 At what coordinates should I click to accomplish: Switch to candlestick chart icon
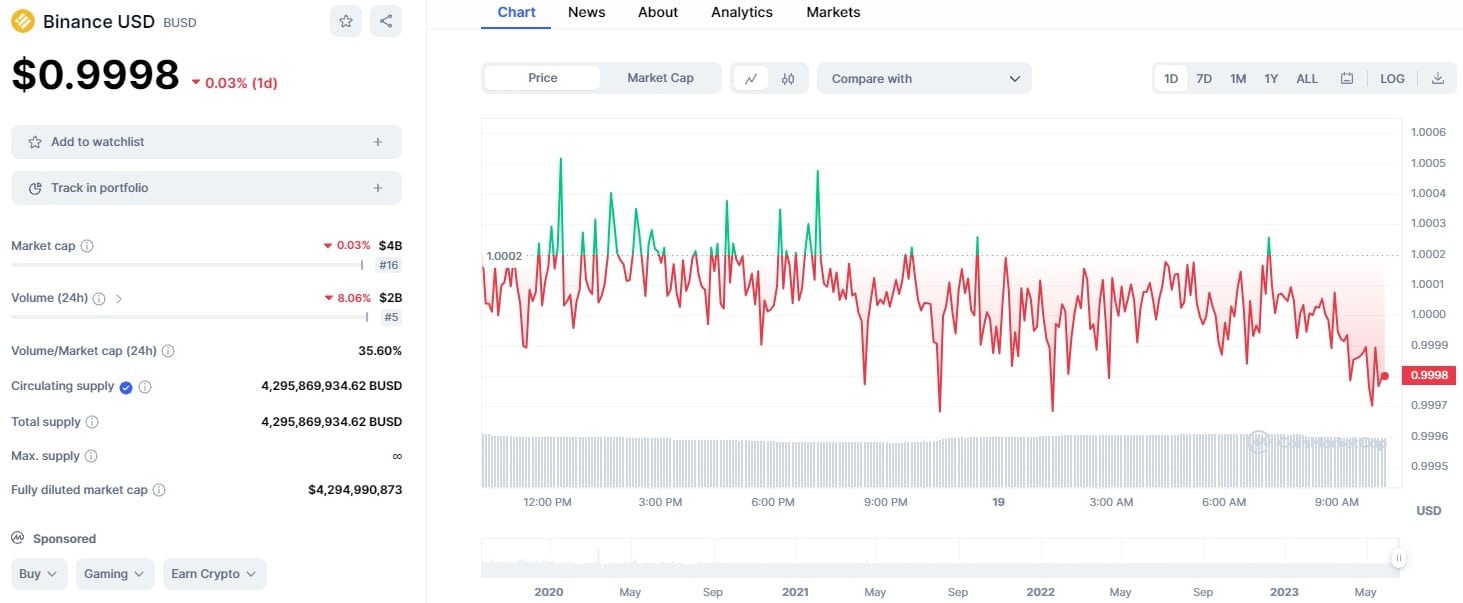tap(788, 79)
